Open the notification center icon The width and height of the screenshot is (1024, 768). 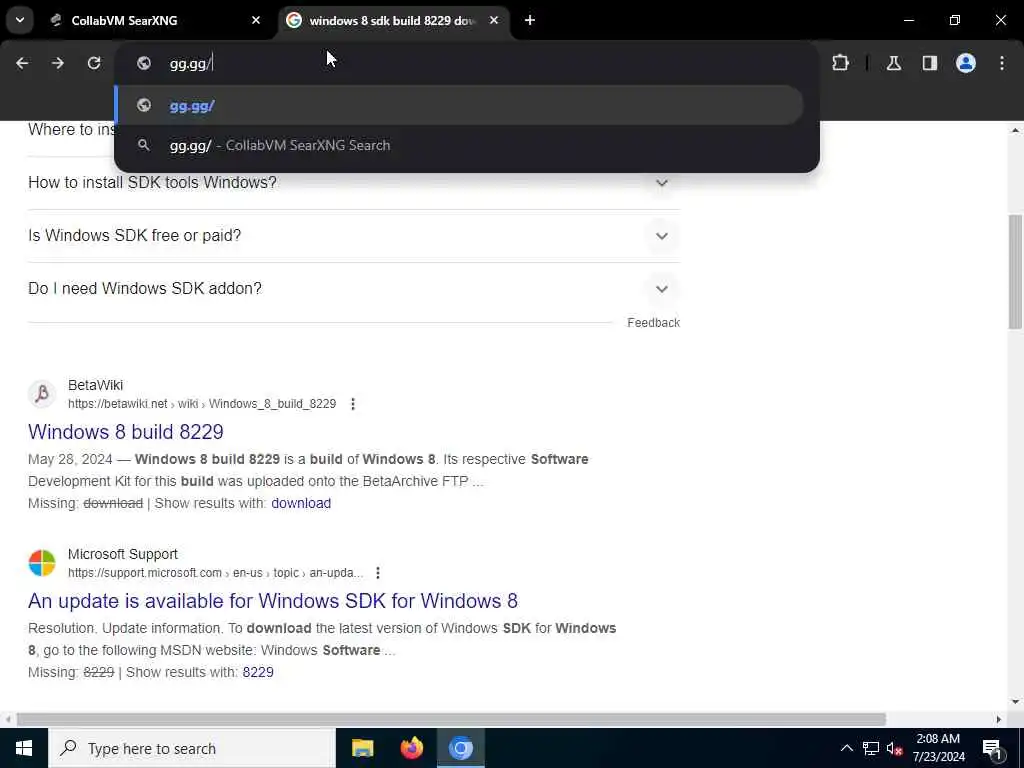coord(992,748)
